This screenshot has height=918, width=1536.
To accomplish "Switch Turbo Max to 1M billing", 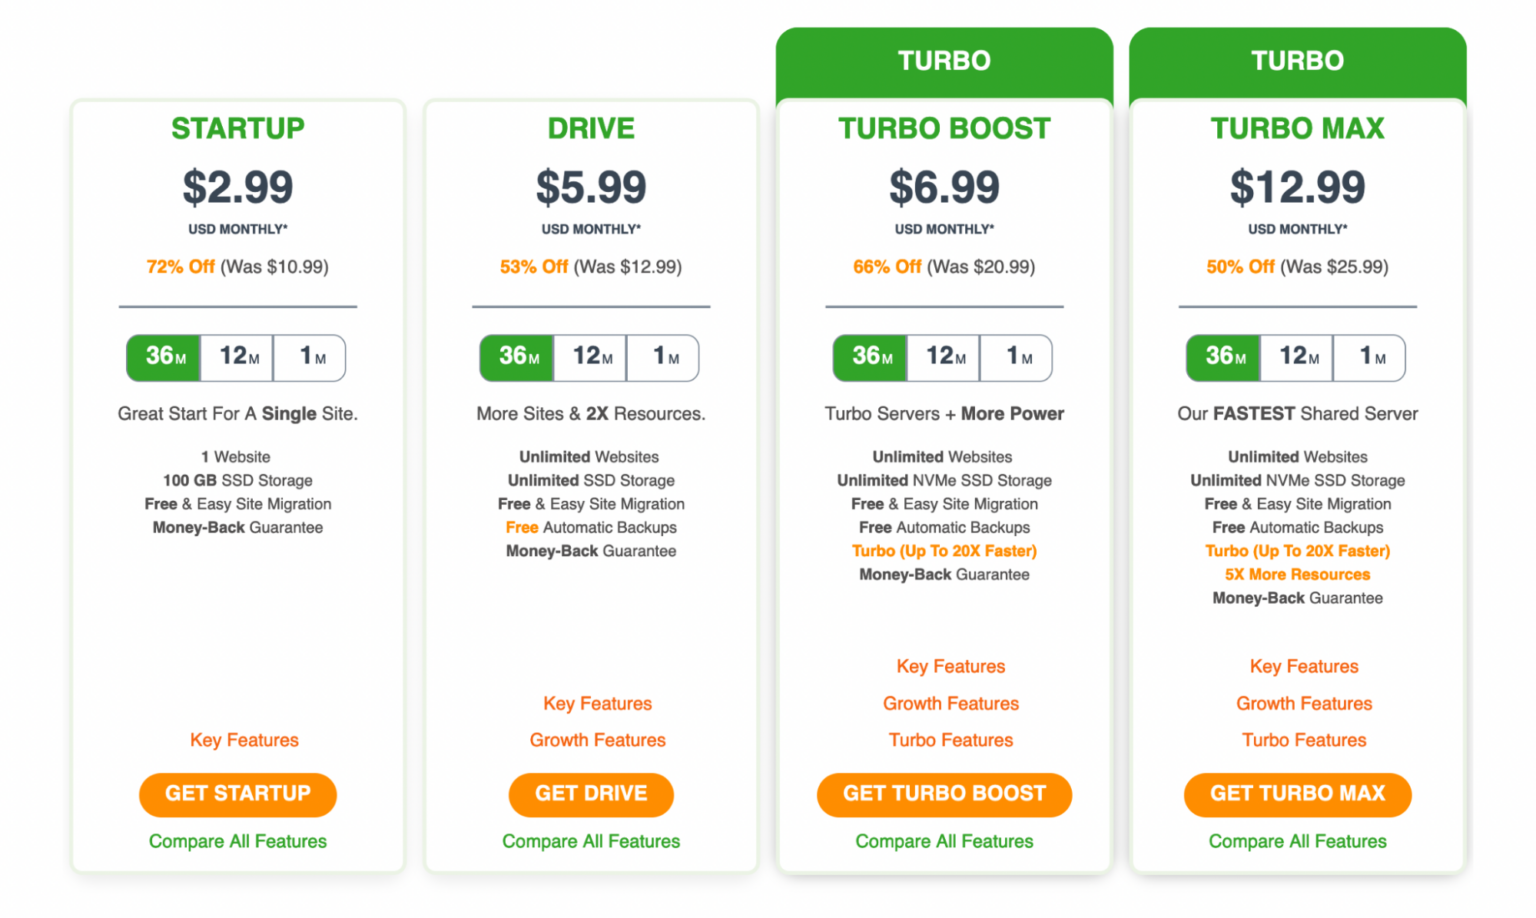I will (x=1370, y=357).
